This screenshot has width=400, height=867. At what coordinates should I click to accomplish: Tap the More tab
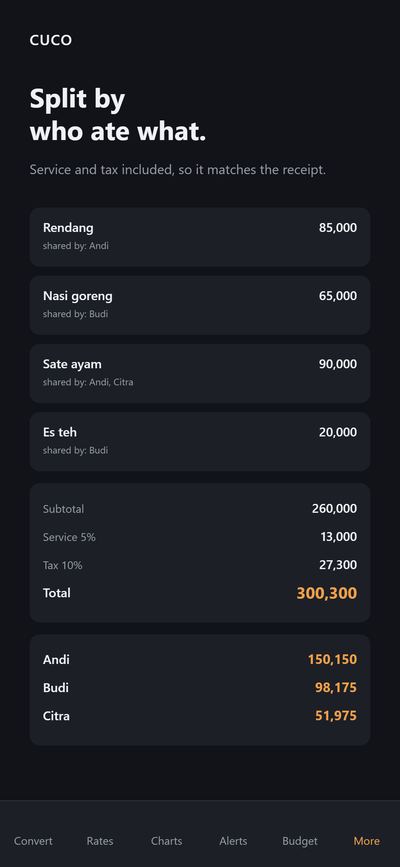click(367, 841)
